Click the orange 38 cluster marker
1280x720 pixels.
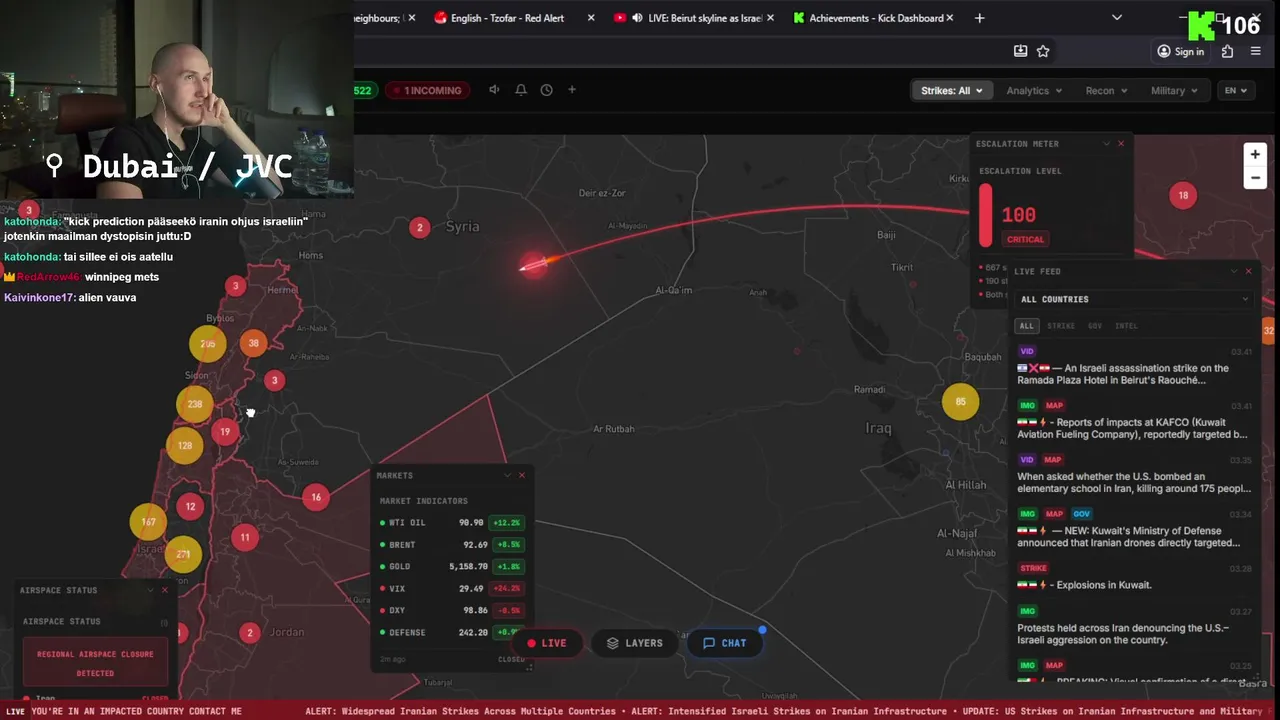(x=253, y=343)
